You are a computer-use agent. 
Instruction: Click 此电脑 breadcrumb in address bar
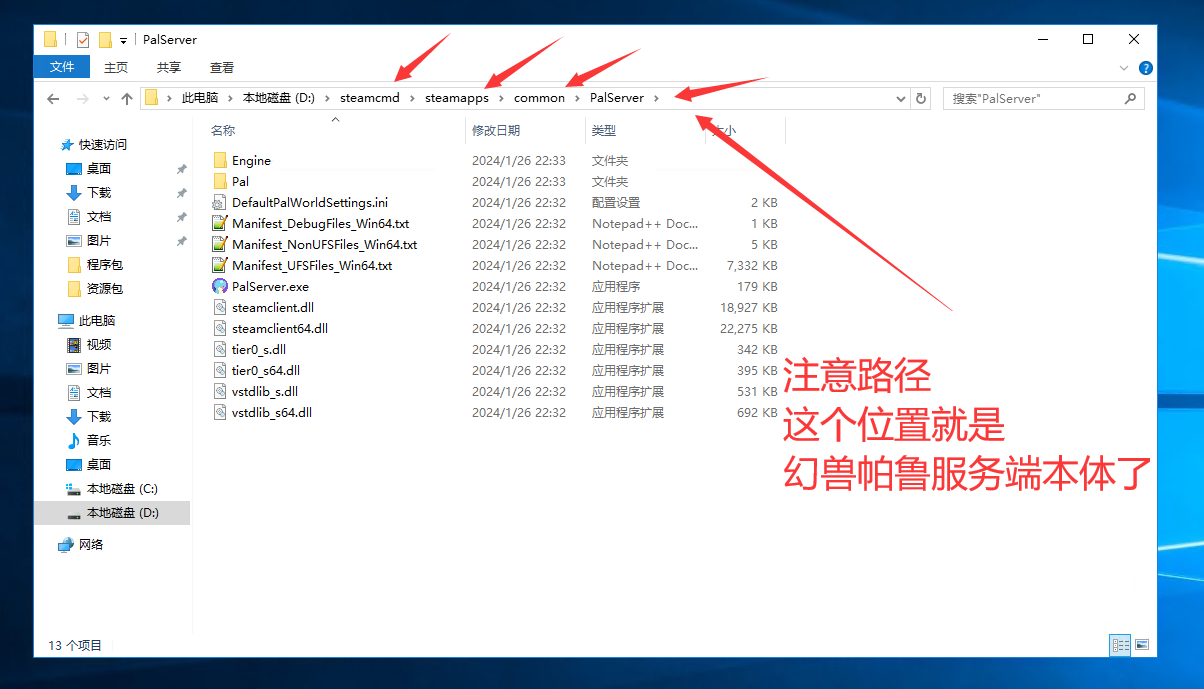[x=199, y=98]
